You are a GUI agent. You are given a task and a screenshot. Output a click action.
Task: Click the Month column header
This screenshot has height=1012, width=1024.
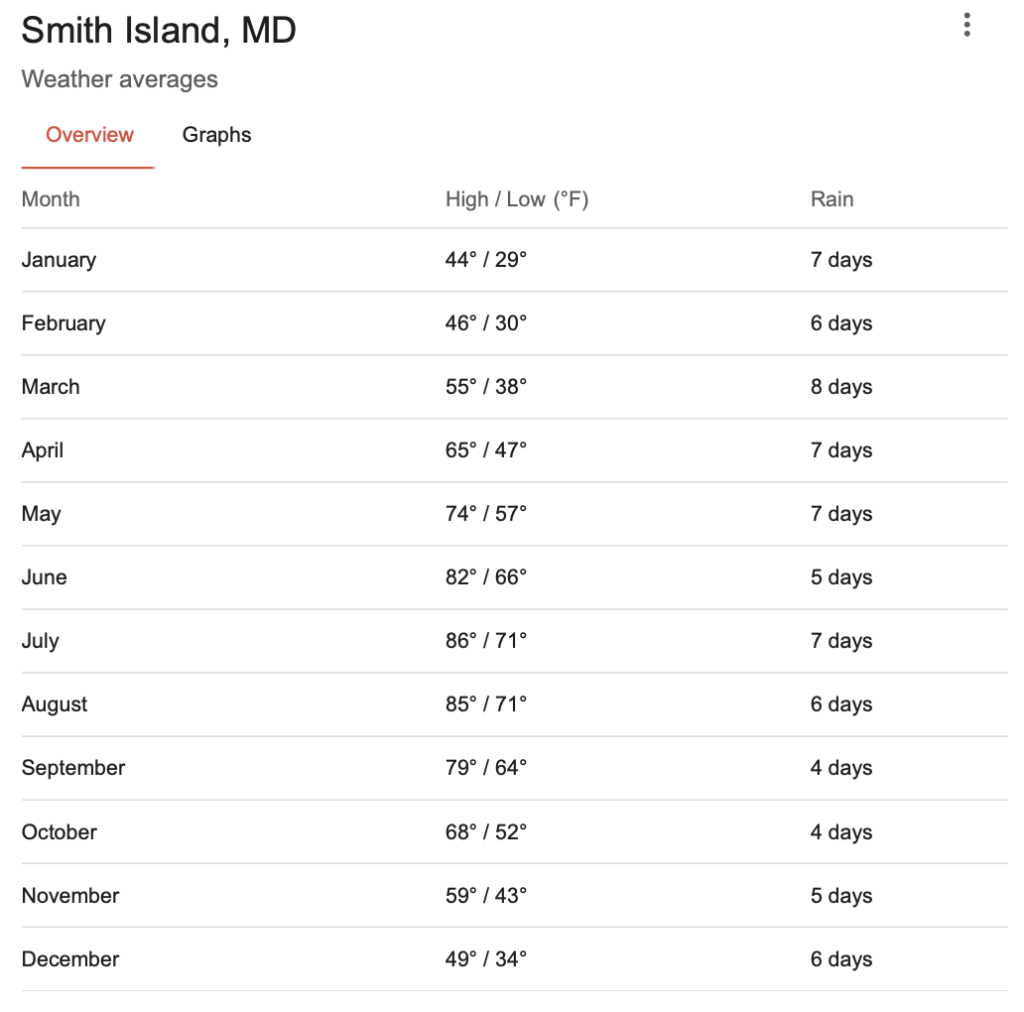click(x=50, y=199)
